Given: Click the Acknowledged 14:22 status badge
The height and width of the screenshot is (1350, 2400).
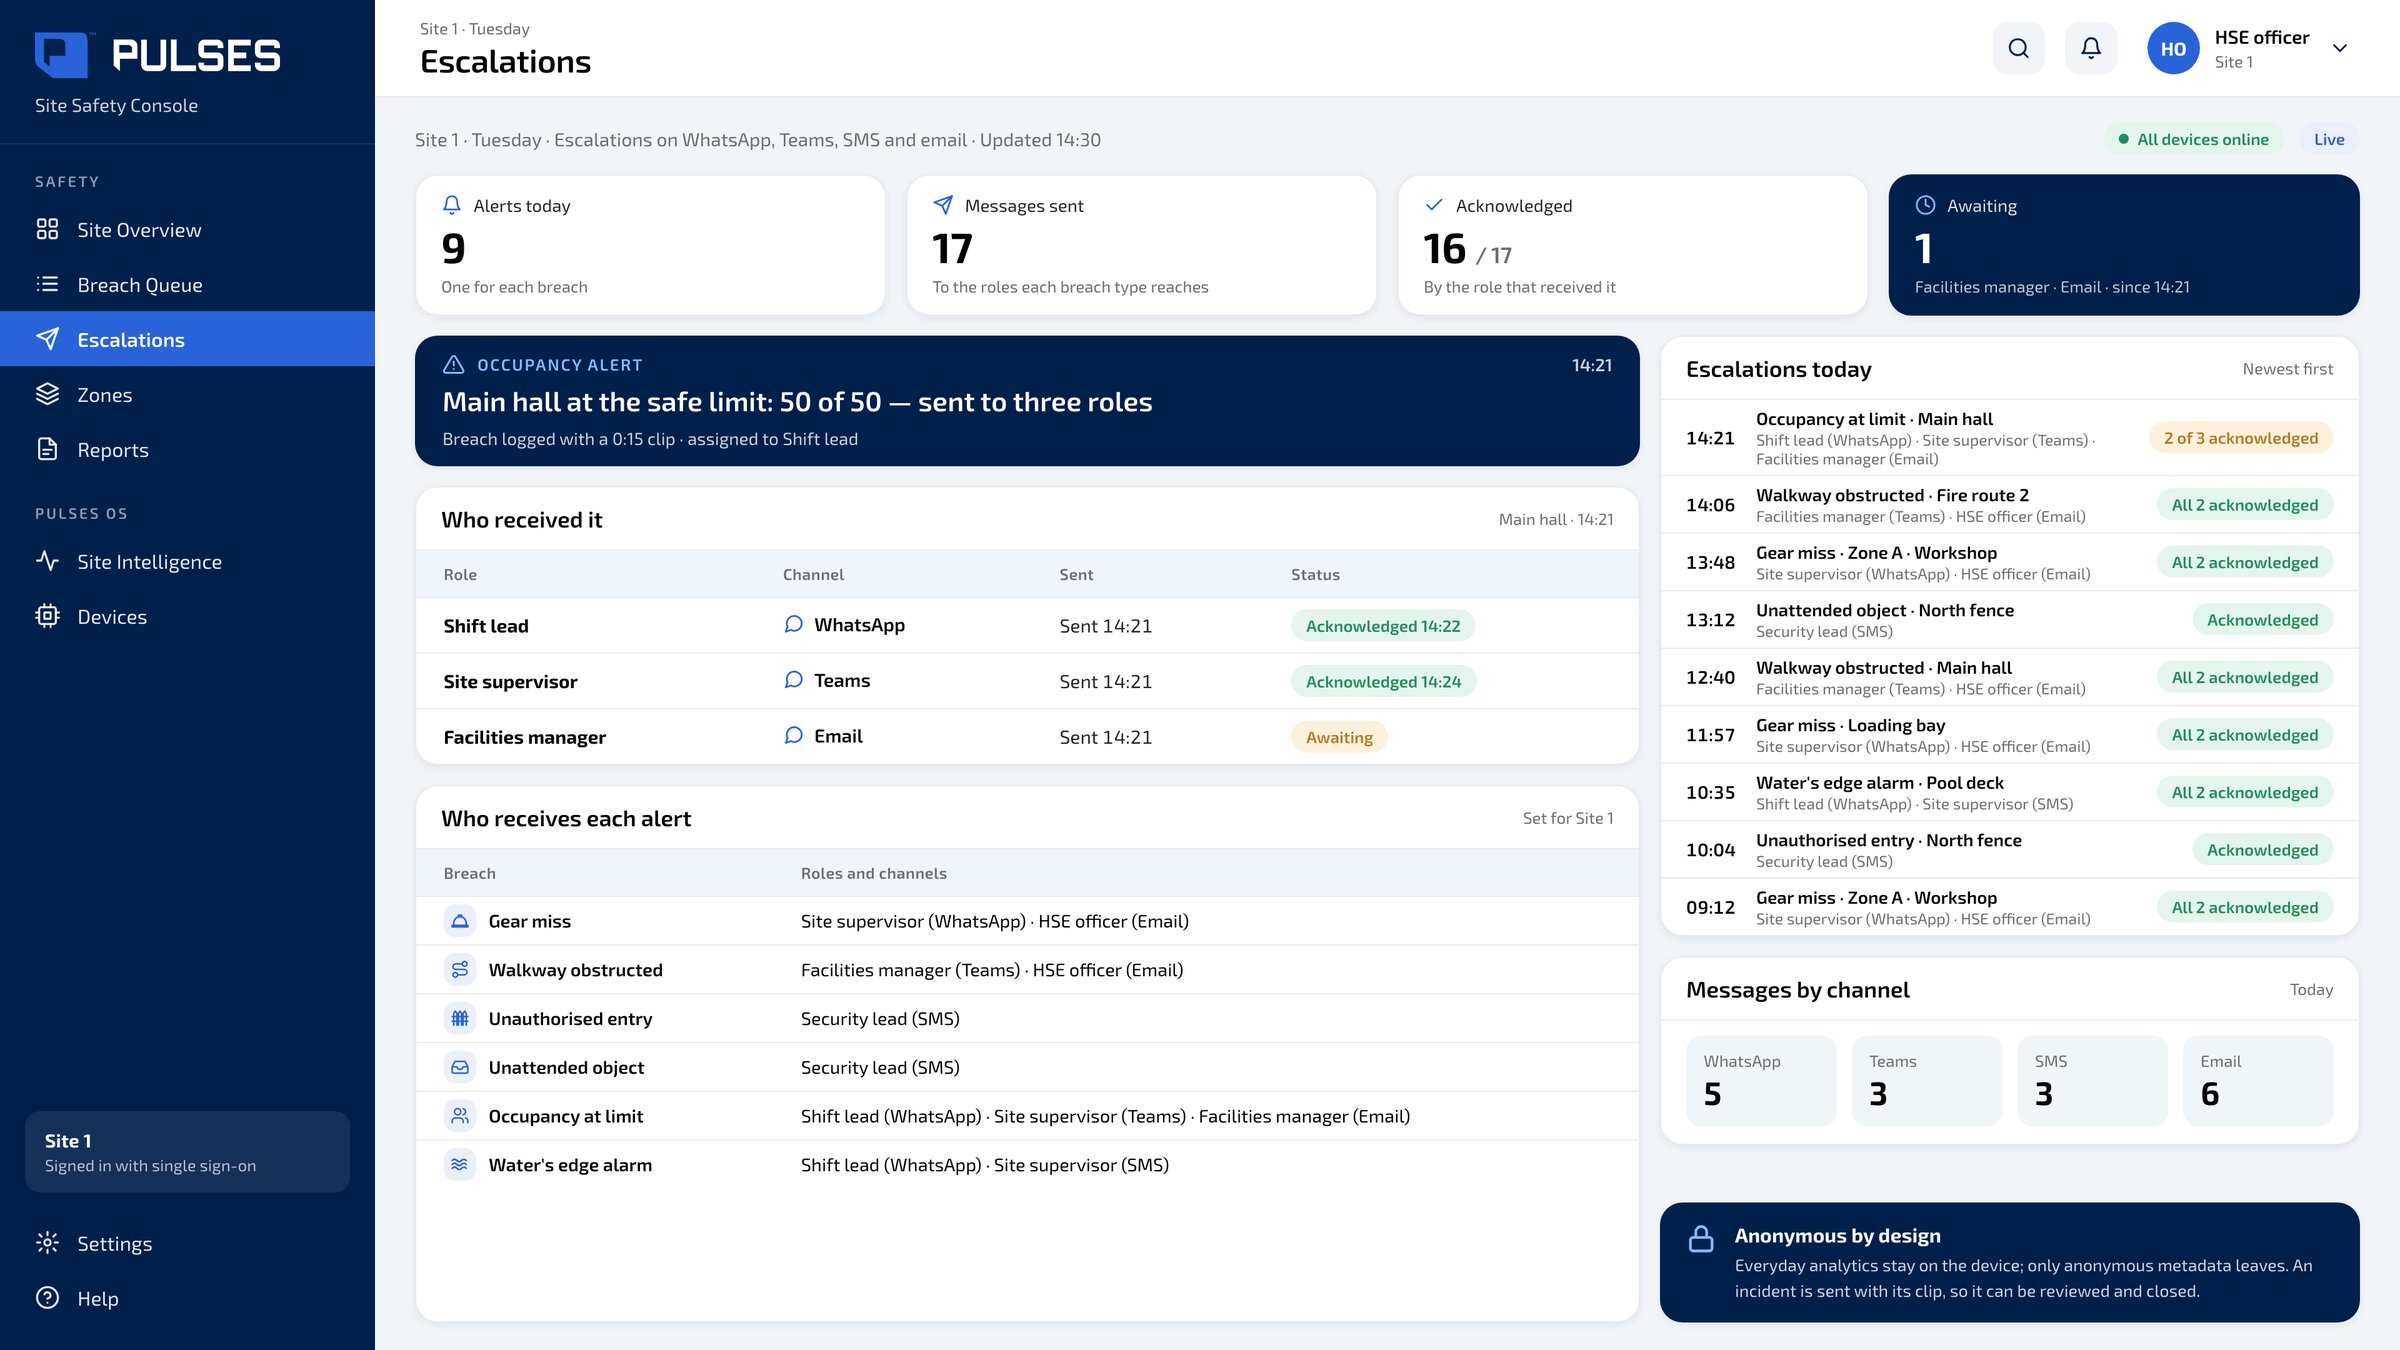Looking at the screenshot, I should 1383,626.
